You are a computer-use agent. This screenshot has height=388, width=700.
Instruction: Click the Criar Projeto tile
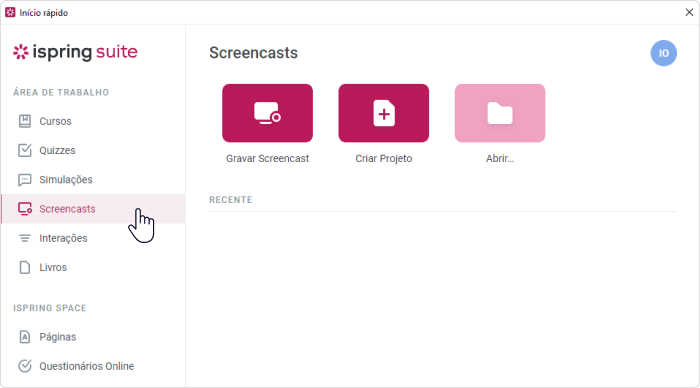coord(383,113)
